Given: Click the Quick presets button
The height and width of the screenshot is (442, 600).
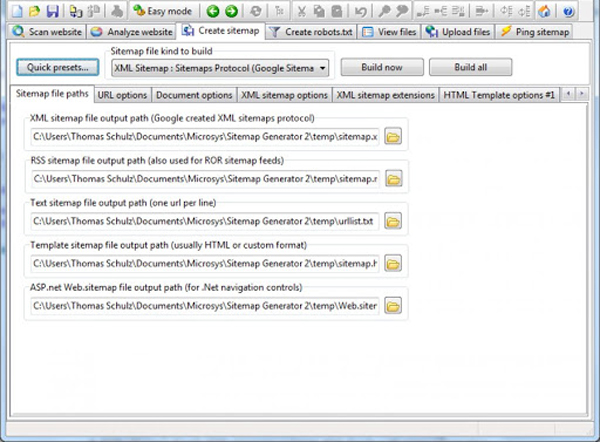Looking at the screenshot, I should pos(56,68).
